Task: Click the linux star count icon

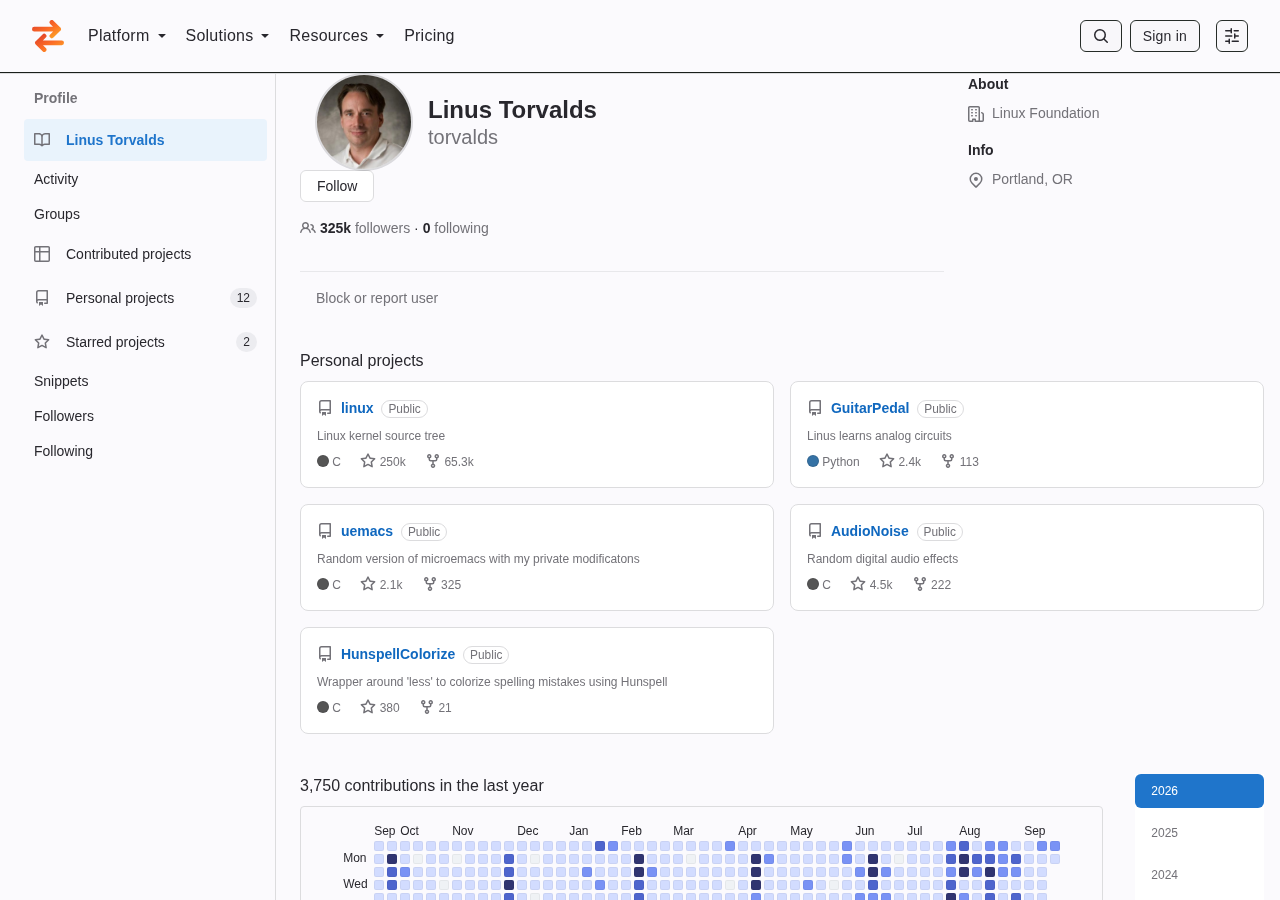Action: [x=368, y=461]
